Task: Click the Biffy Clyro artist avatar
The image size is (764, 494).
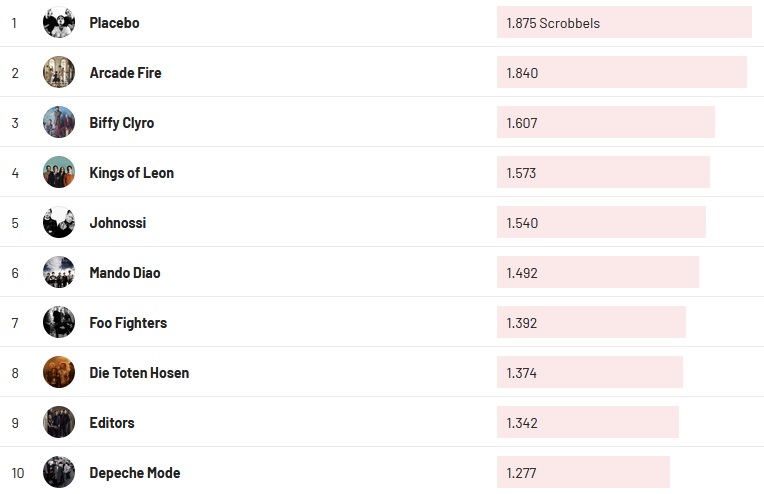Action: click(59, 122)
